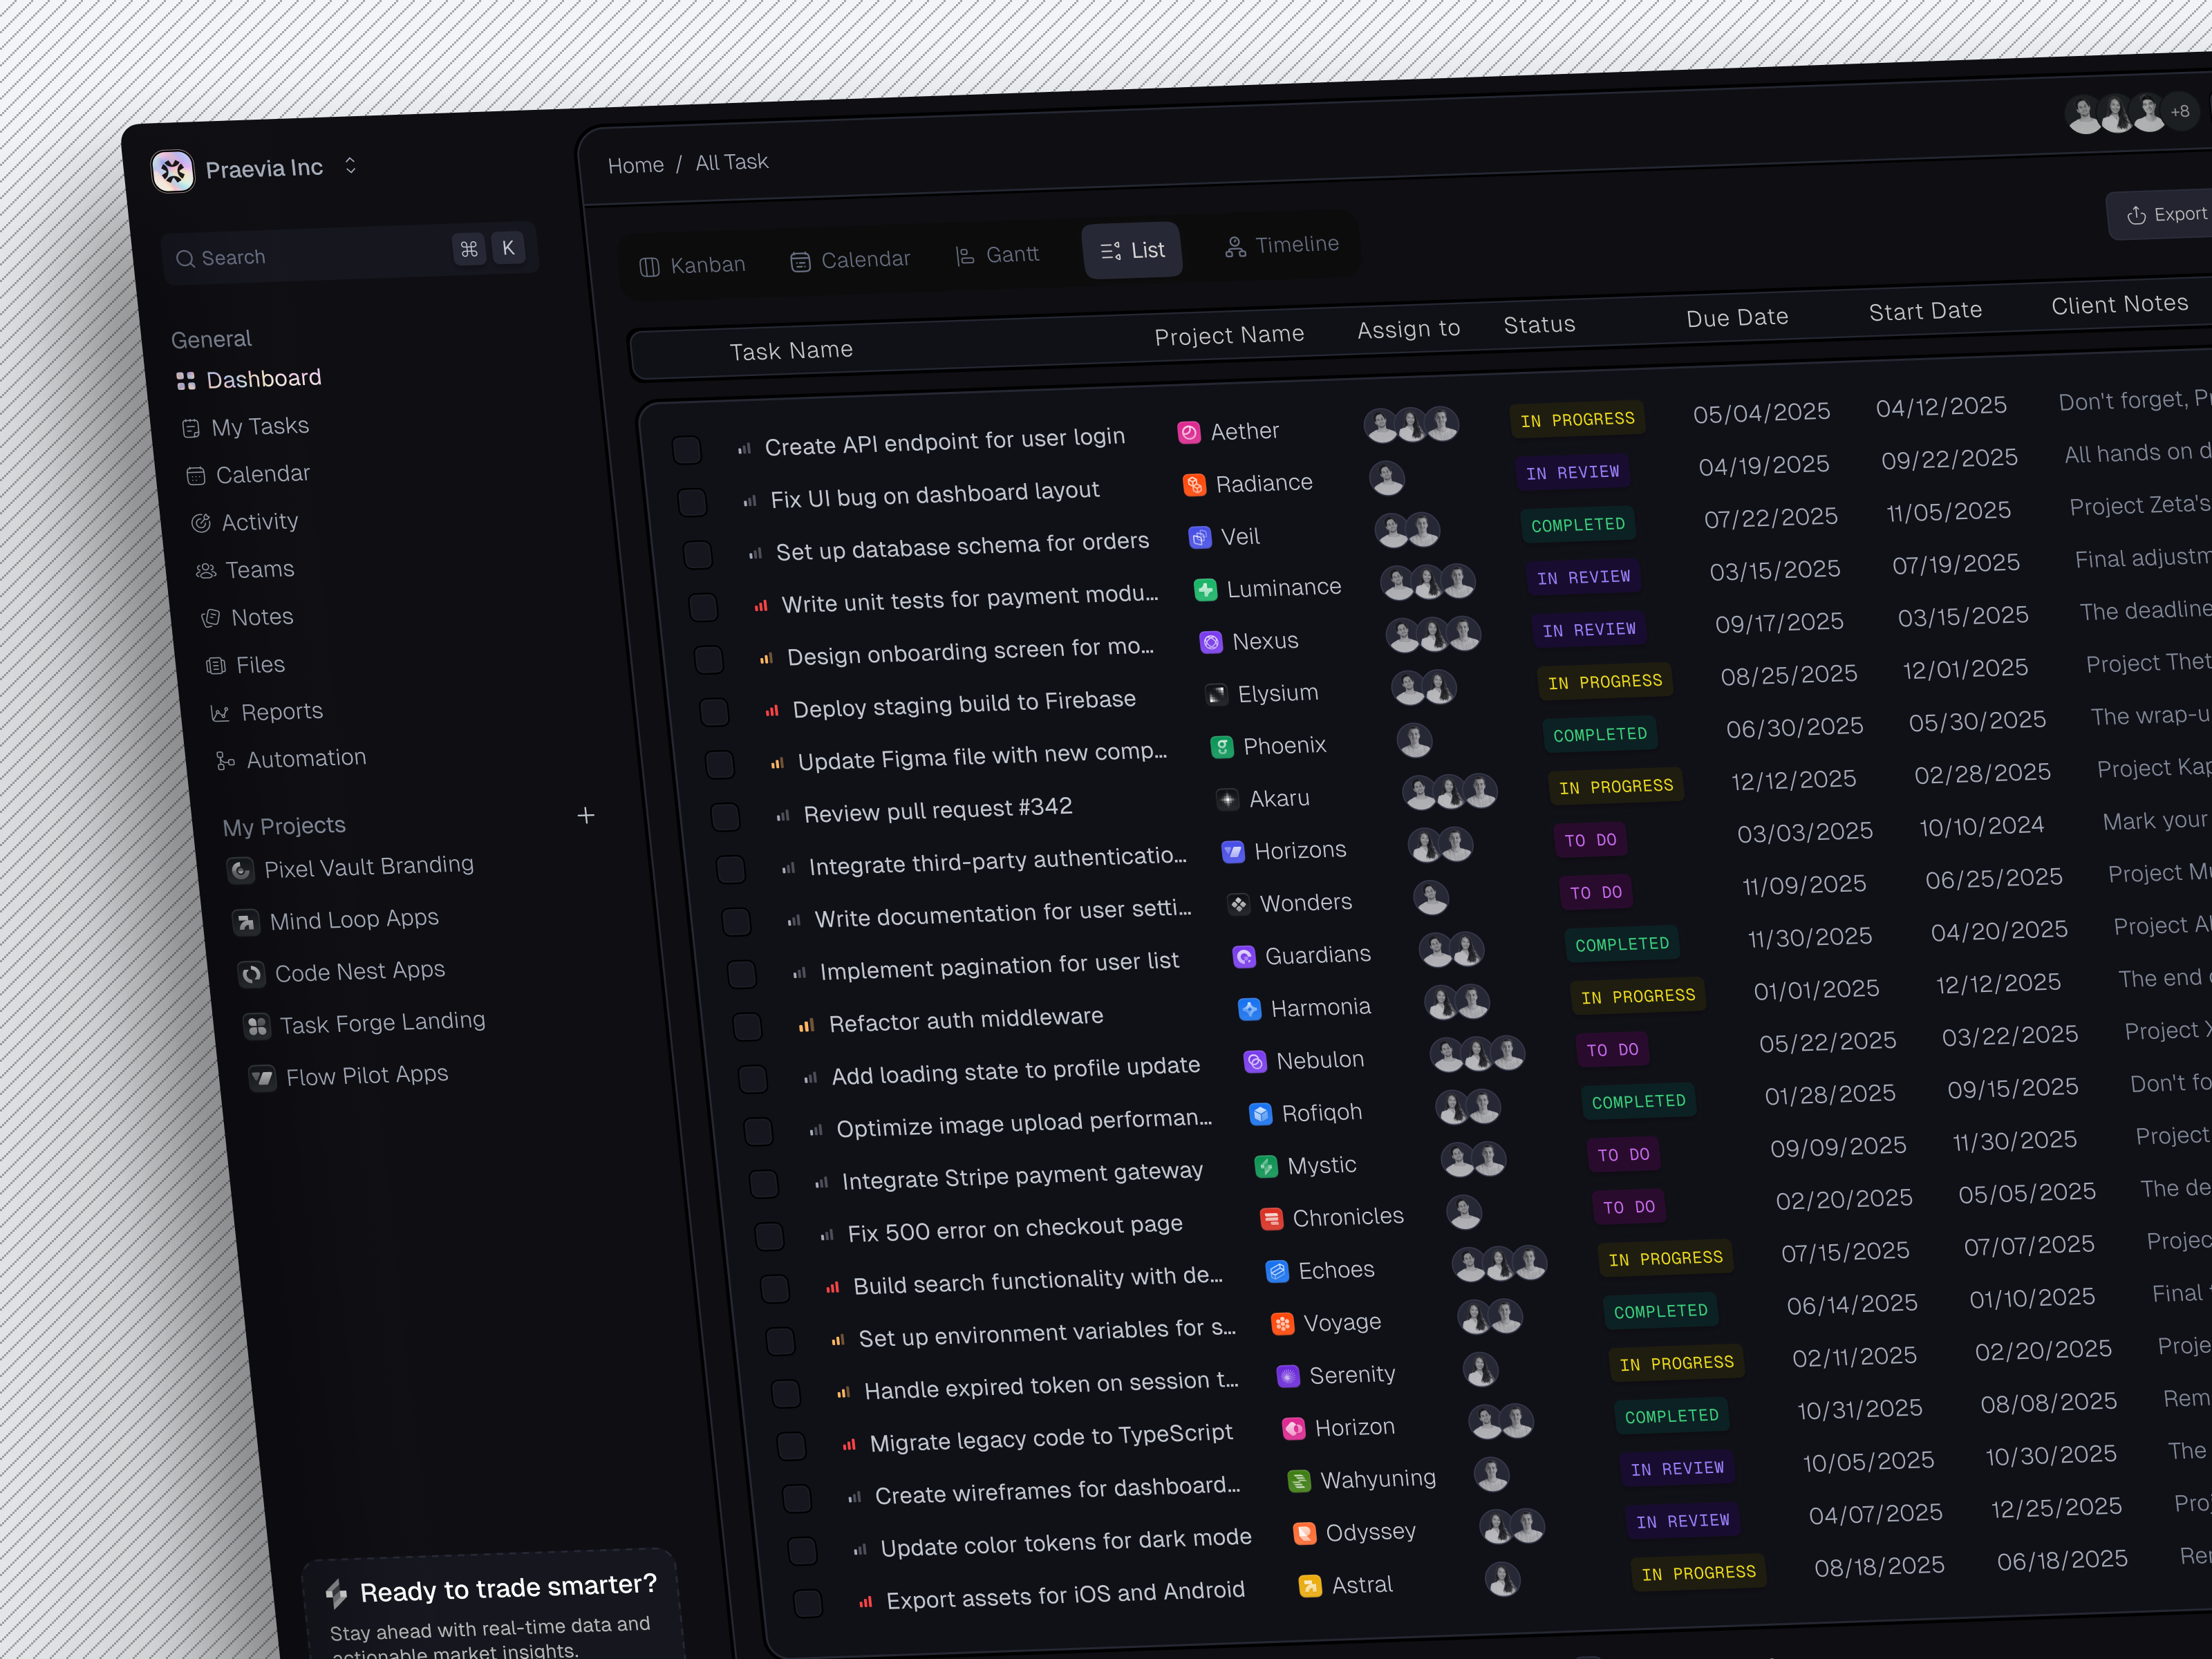Click the In Progress badge for Aether task

coord(1577,420)
